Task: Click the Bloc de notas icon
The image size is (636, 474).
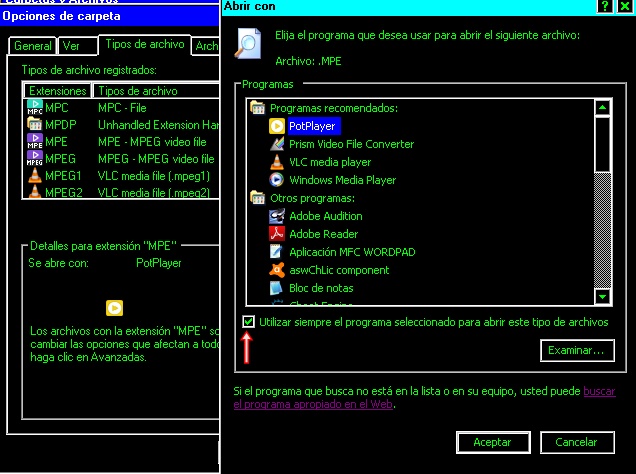Action: click(x=277, y=288)
